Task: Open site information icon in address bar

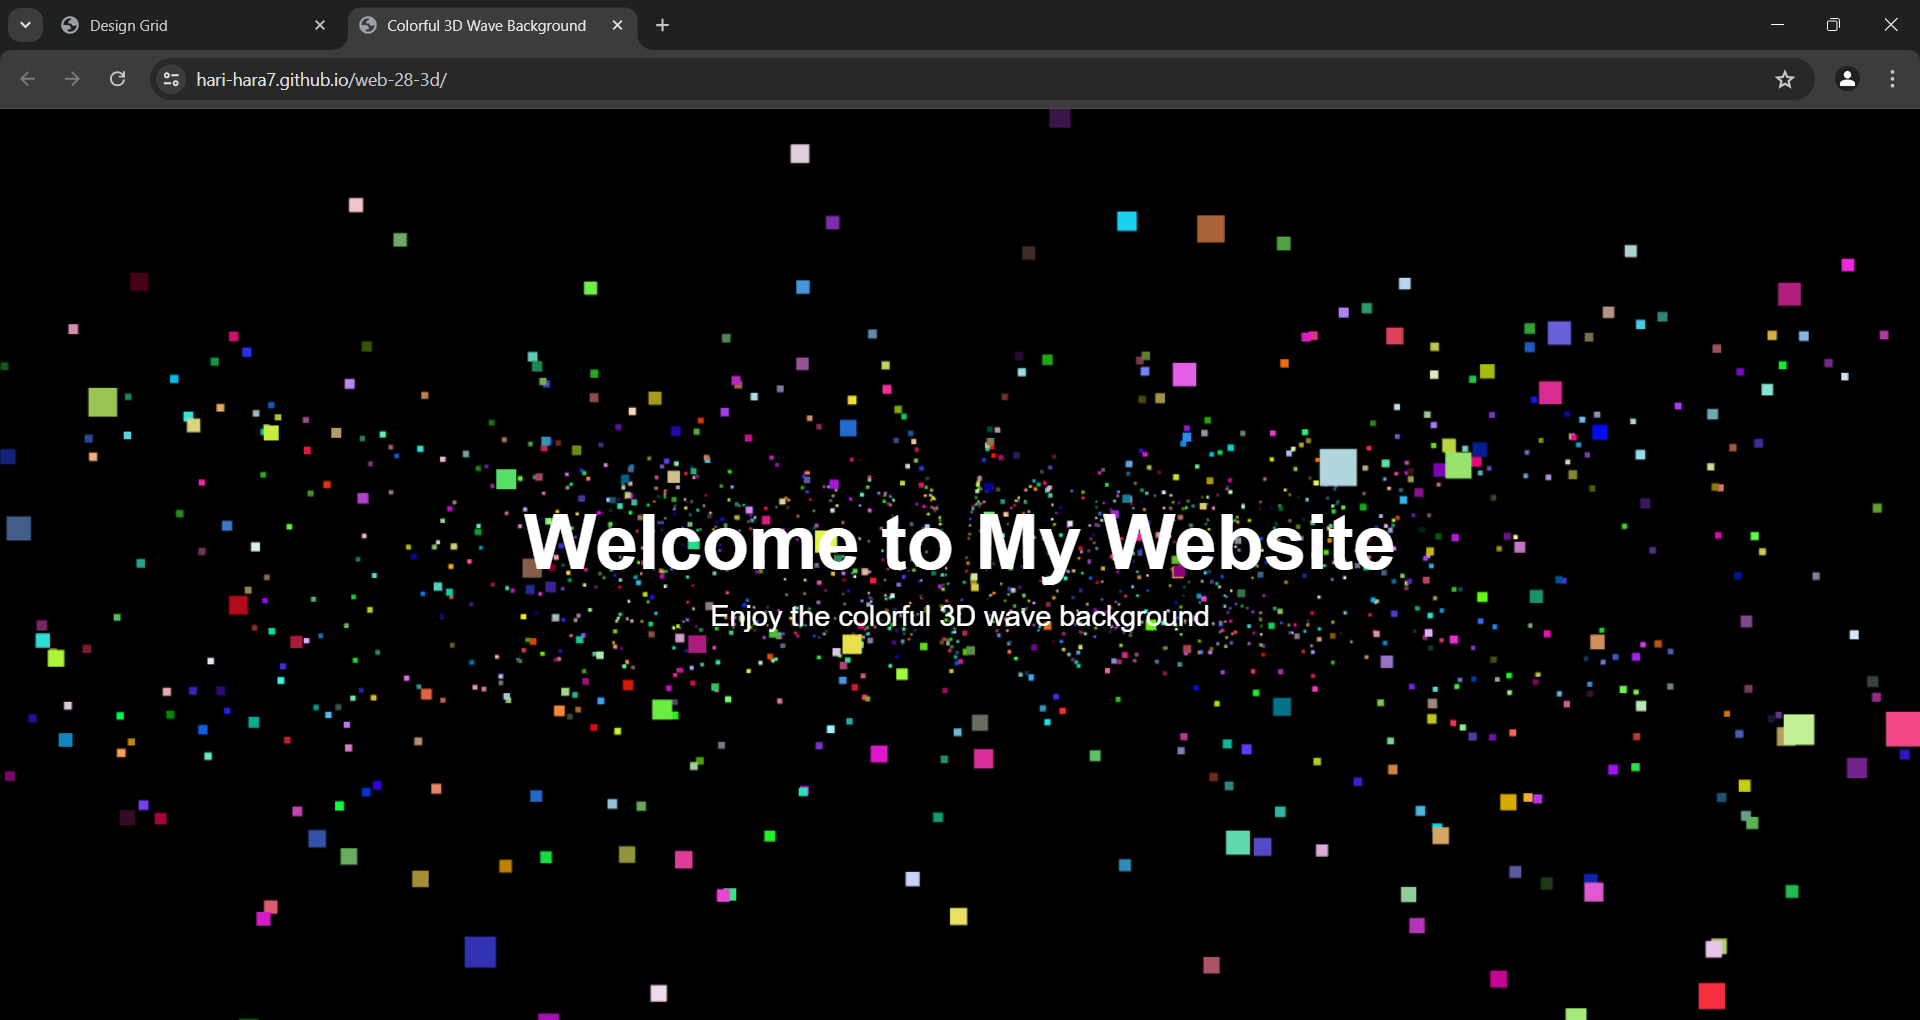Action: point(172,79)
